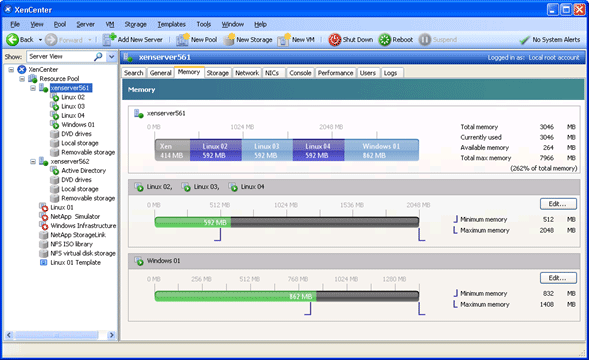
Task: Select the Resource Pool icon in tree
Action: 33,79
